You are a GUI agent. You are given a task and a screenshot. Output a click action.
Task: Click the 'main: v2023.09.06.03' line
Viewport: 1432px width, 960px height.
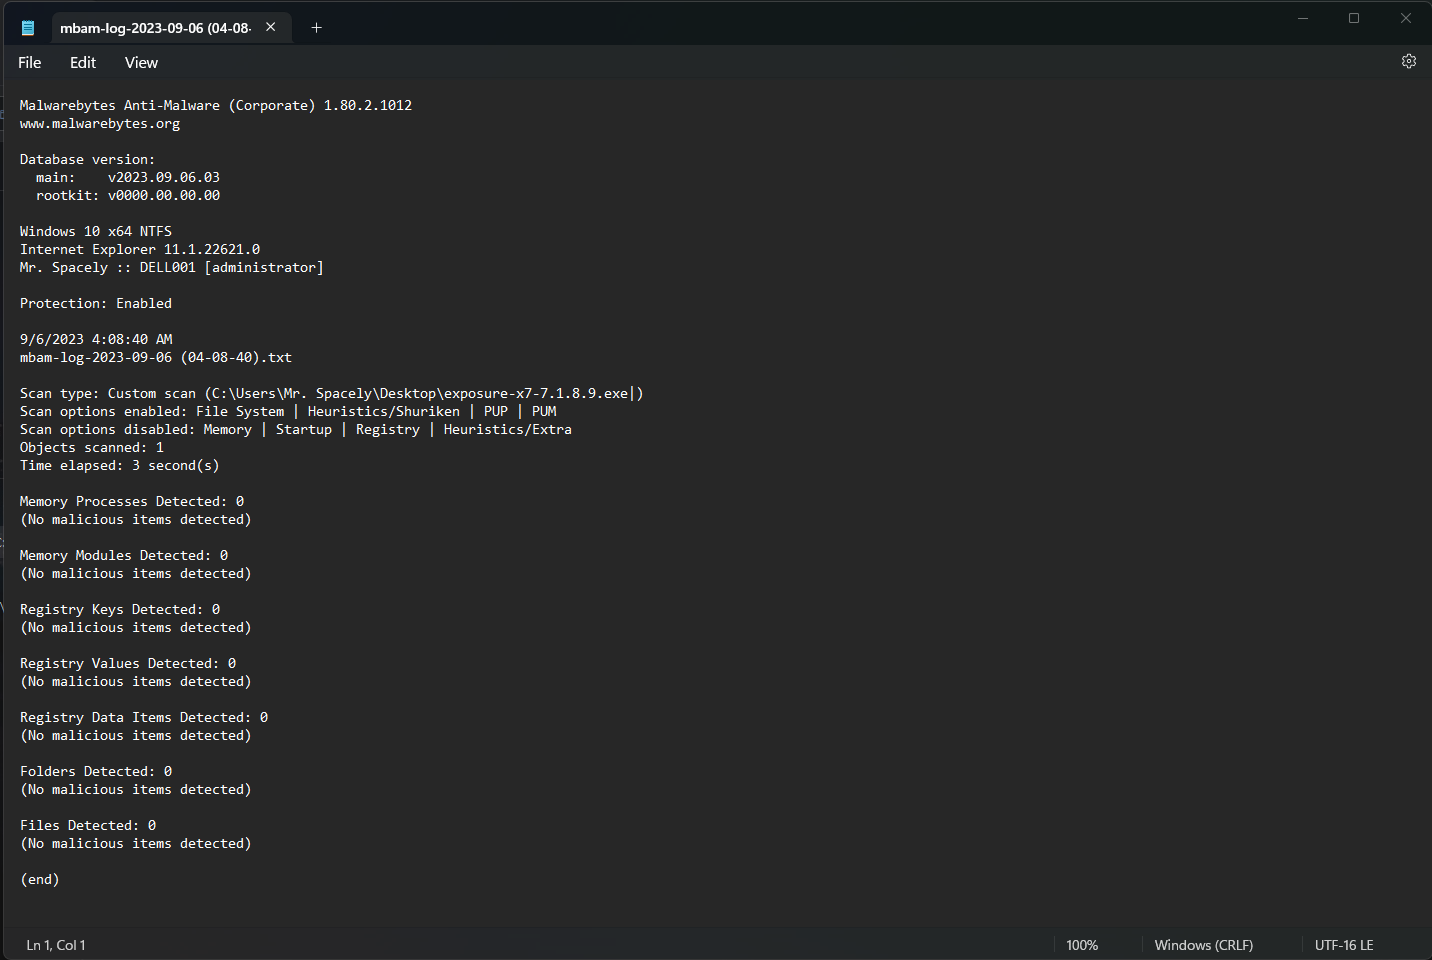128,177
